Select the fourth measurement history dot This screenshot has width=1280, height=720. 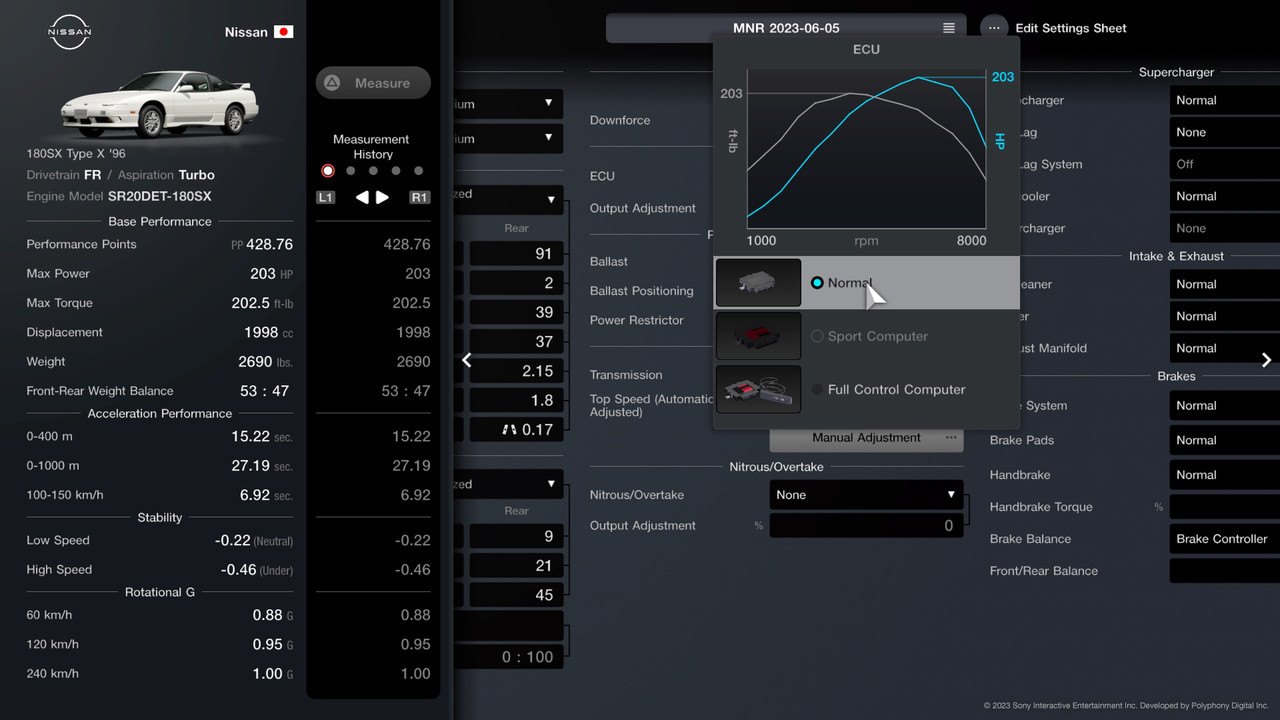[396, 171]
